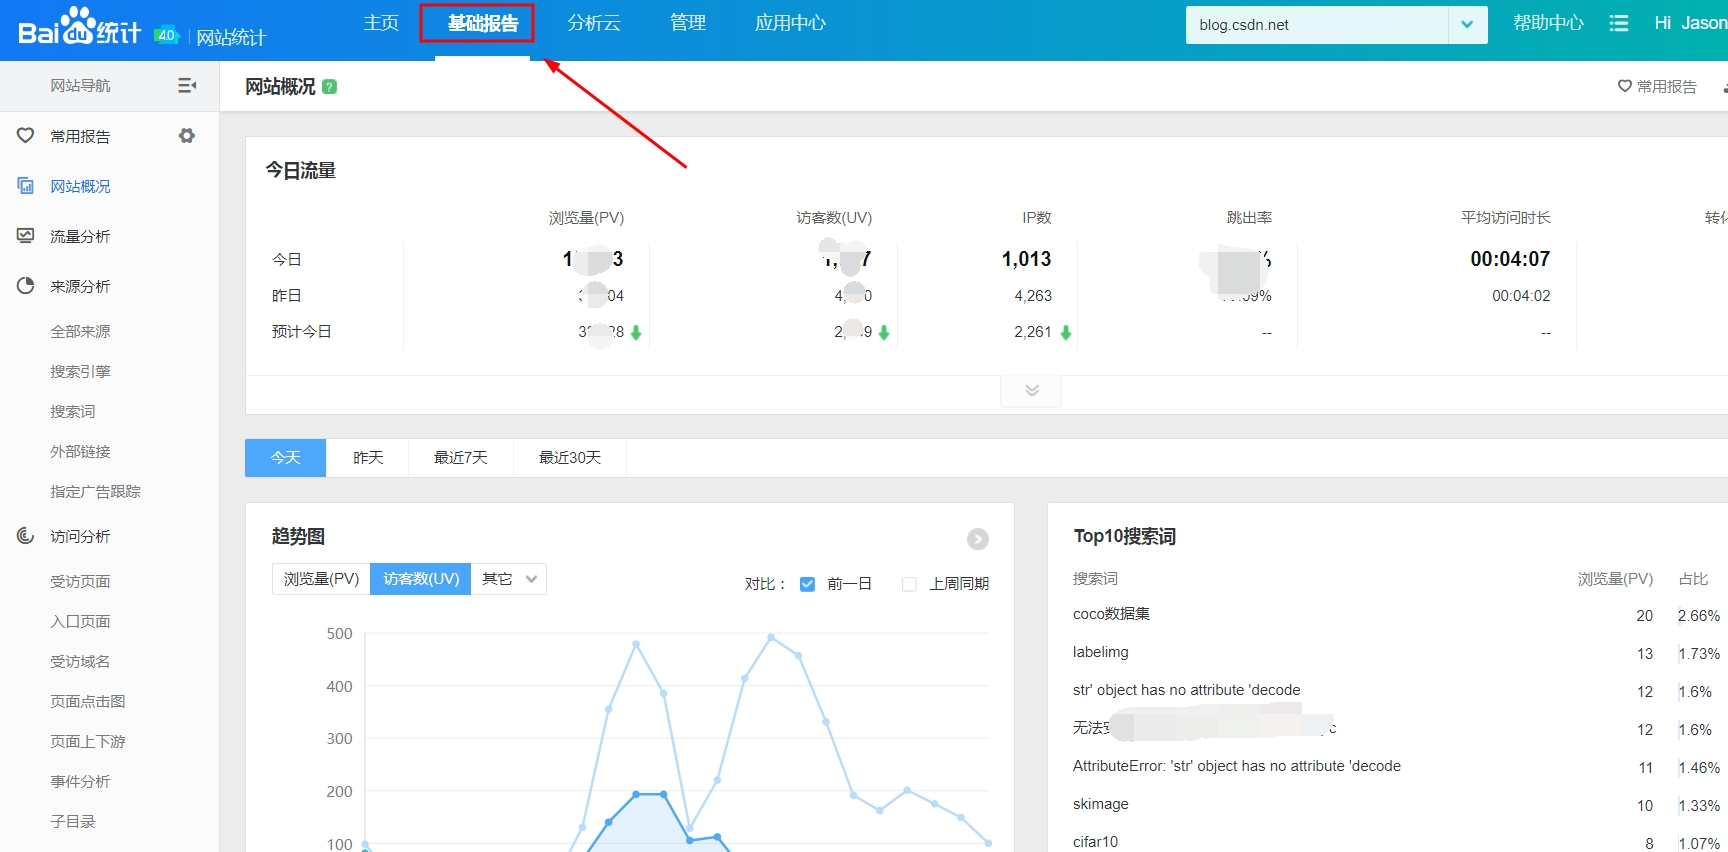This screenshot has width=1728, height=852.
Task: Open the list menu icon beside 帮助中心
Action: click(x=1618, y=23)
